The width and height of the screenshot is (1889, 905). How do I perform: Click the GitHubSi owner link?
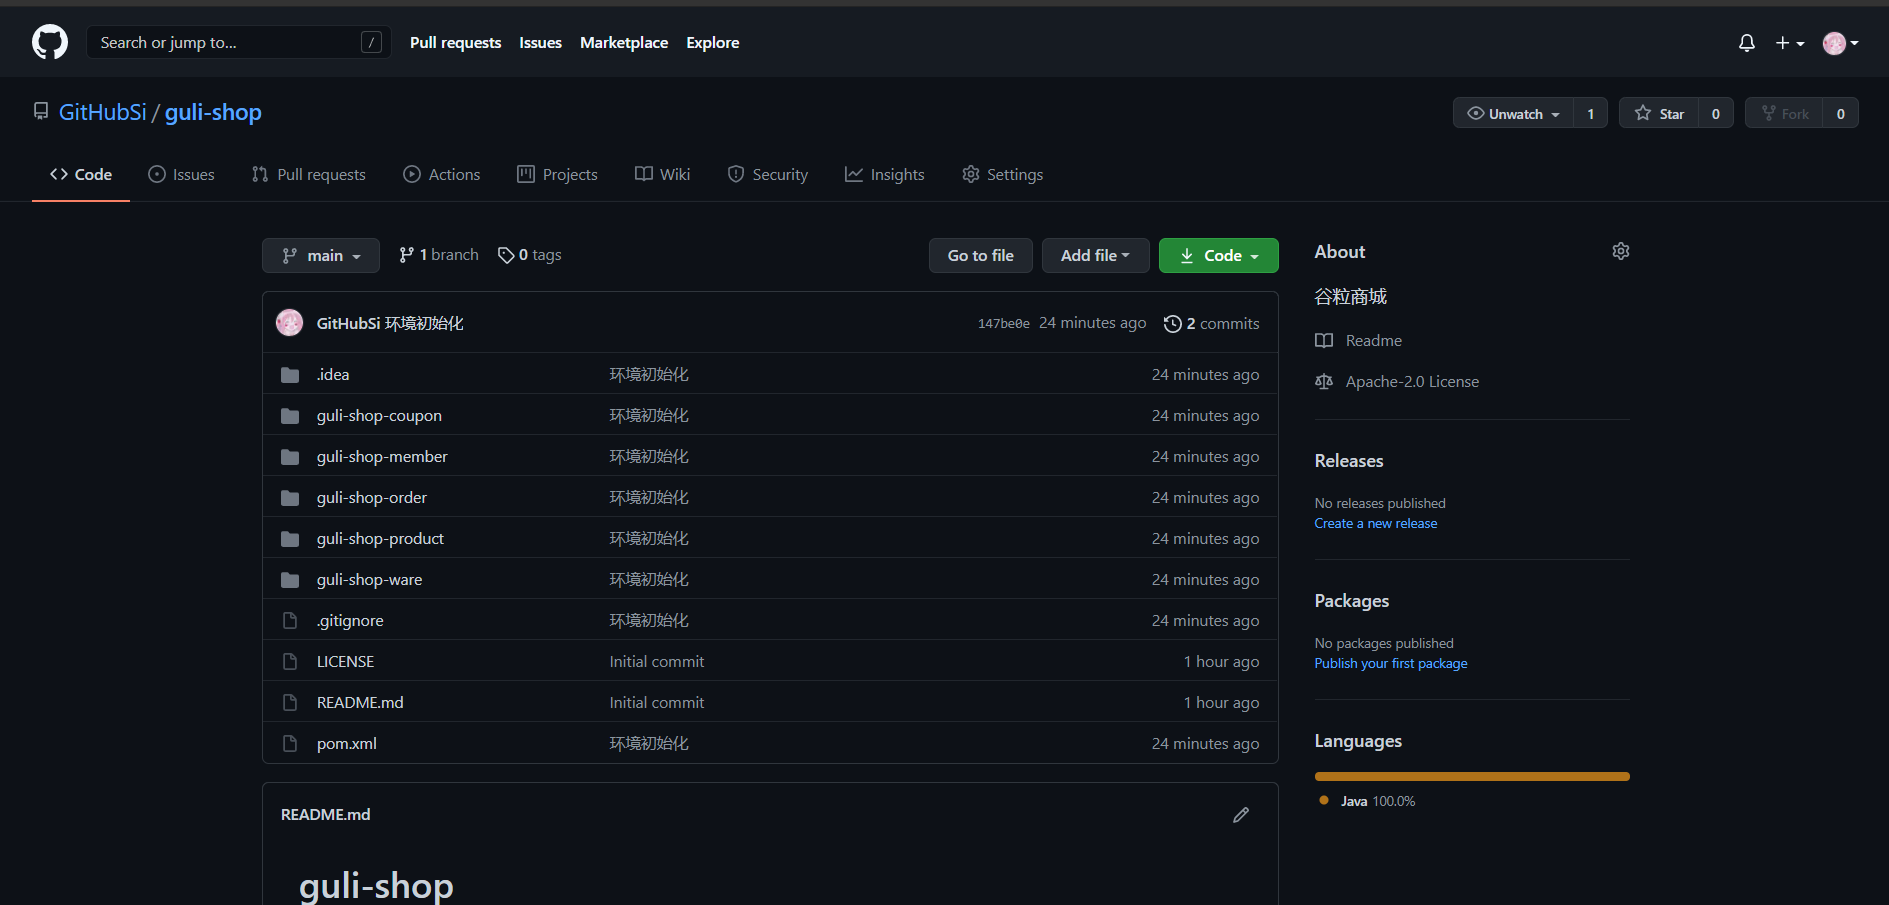click(x=103, y=112)
